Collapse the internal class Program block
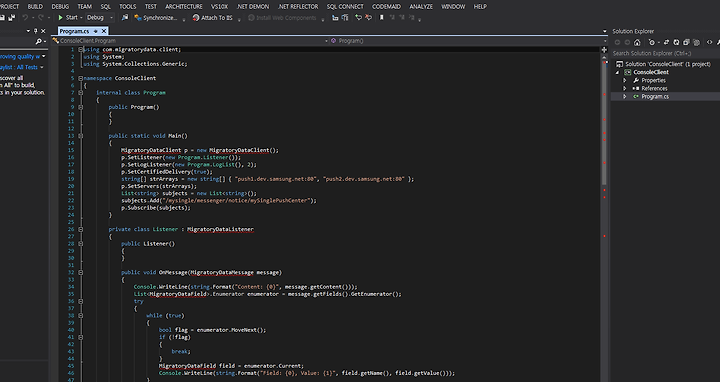This screenshot has height=382, width=720. (x=81, y=93)
